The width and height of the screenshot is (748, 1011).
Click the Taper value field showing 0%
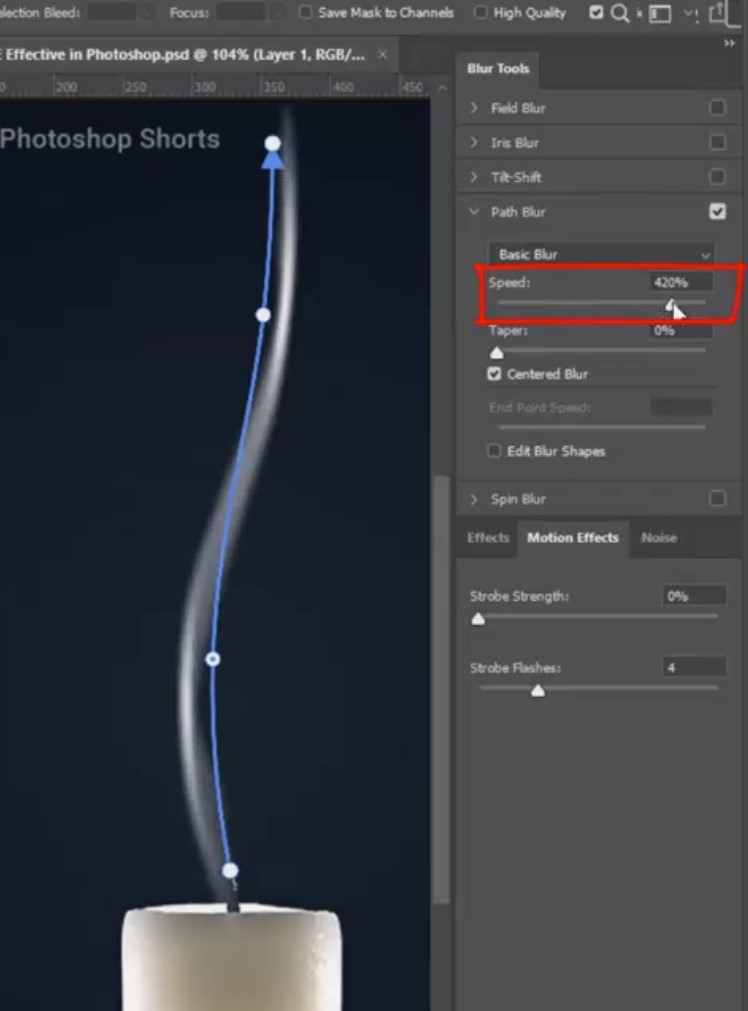(x=681, y=331)
